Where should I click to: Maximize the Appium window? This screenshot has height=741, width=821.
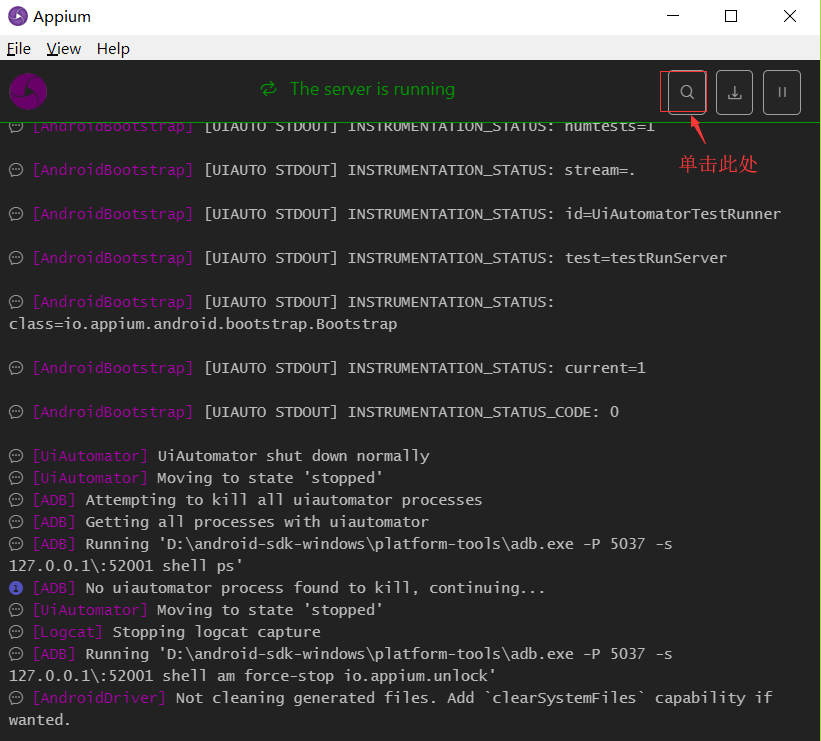731,16
